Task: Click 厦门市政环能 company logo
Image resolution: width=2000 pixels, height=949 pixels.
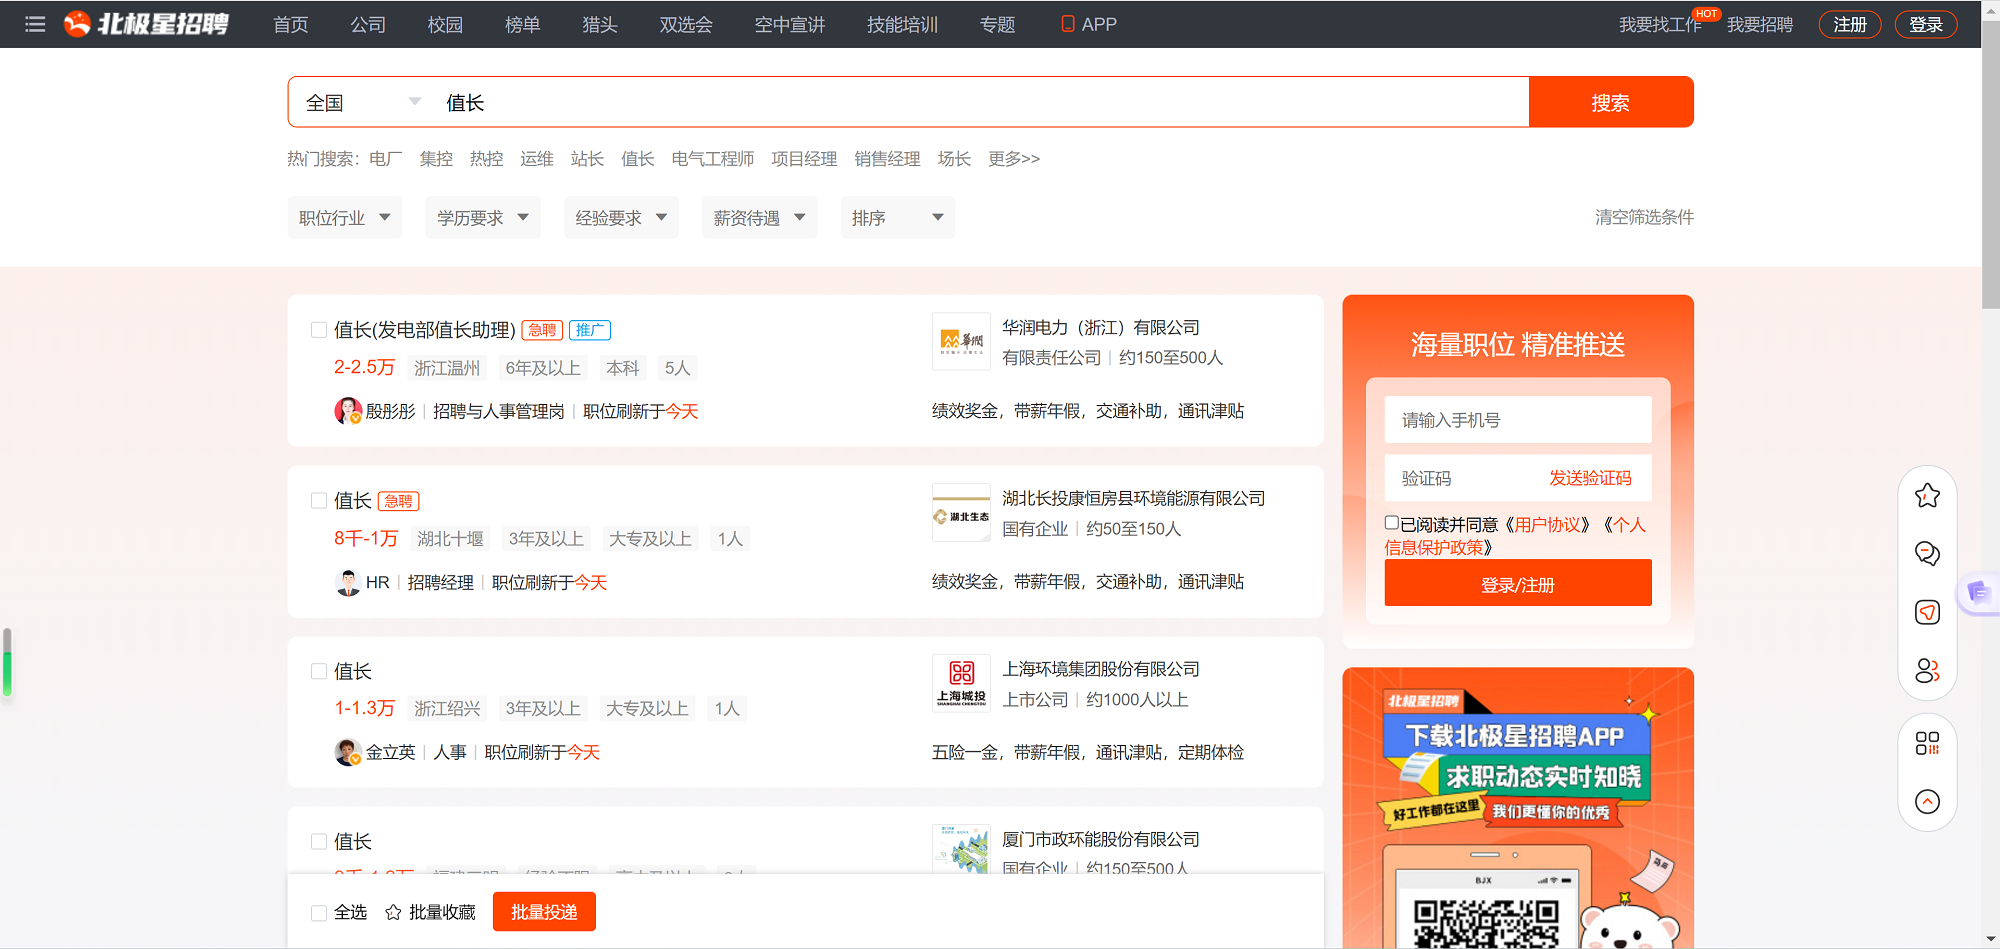Action: [x=961, y=849]
